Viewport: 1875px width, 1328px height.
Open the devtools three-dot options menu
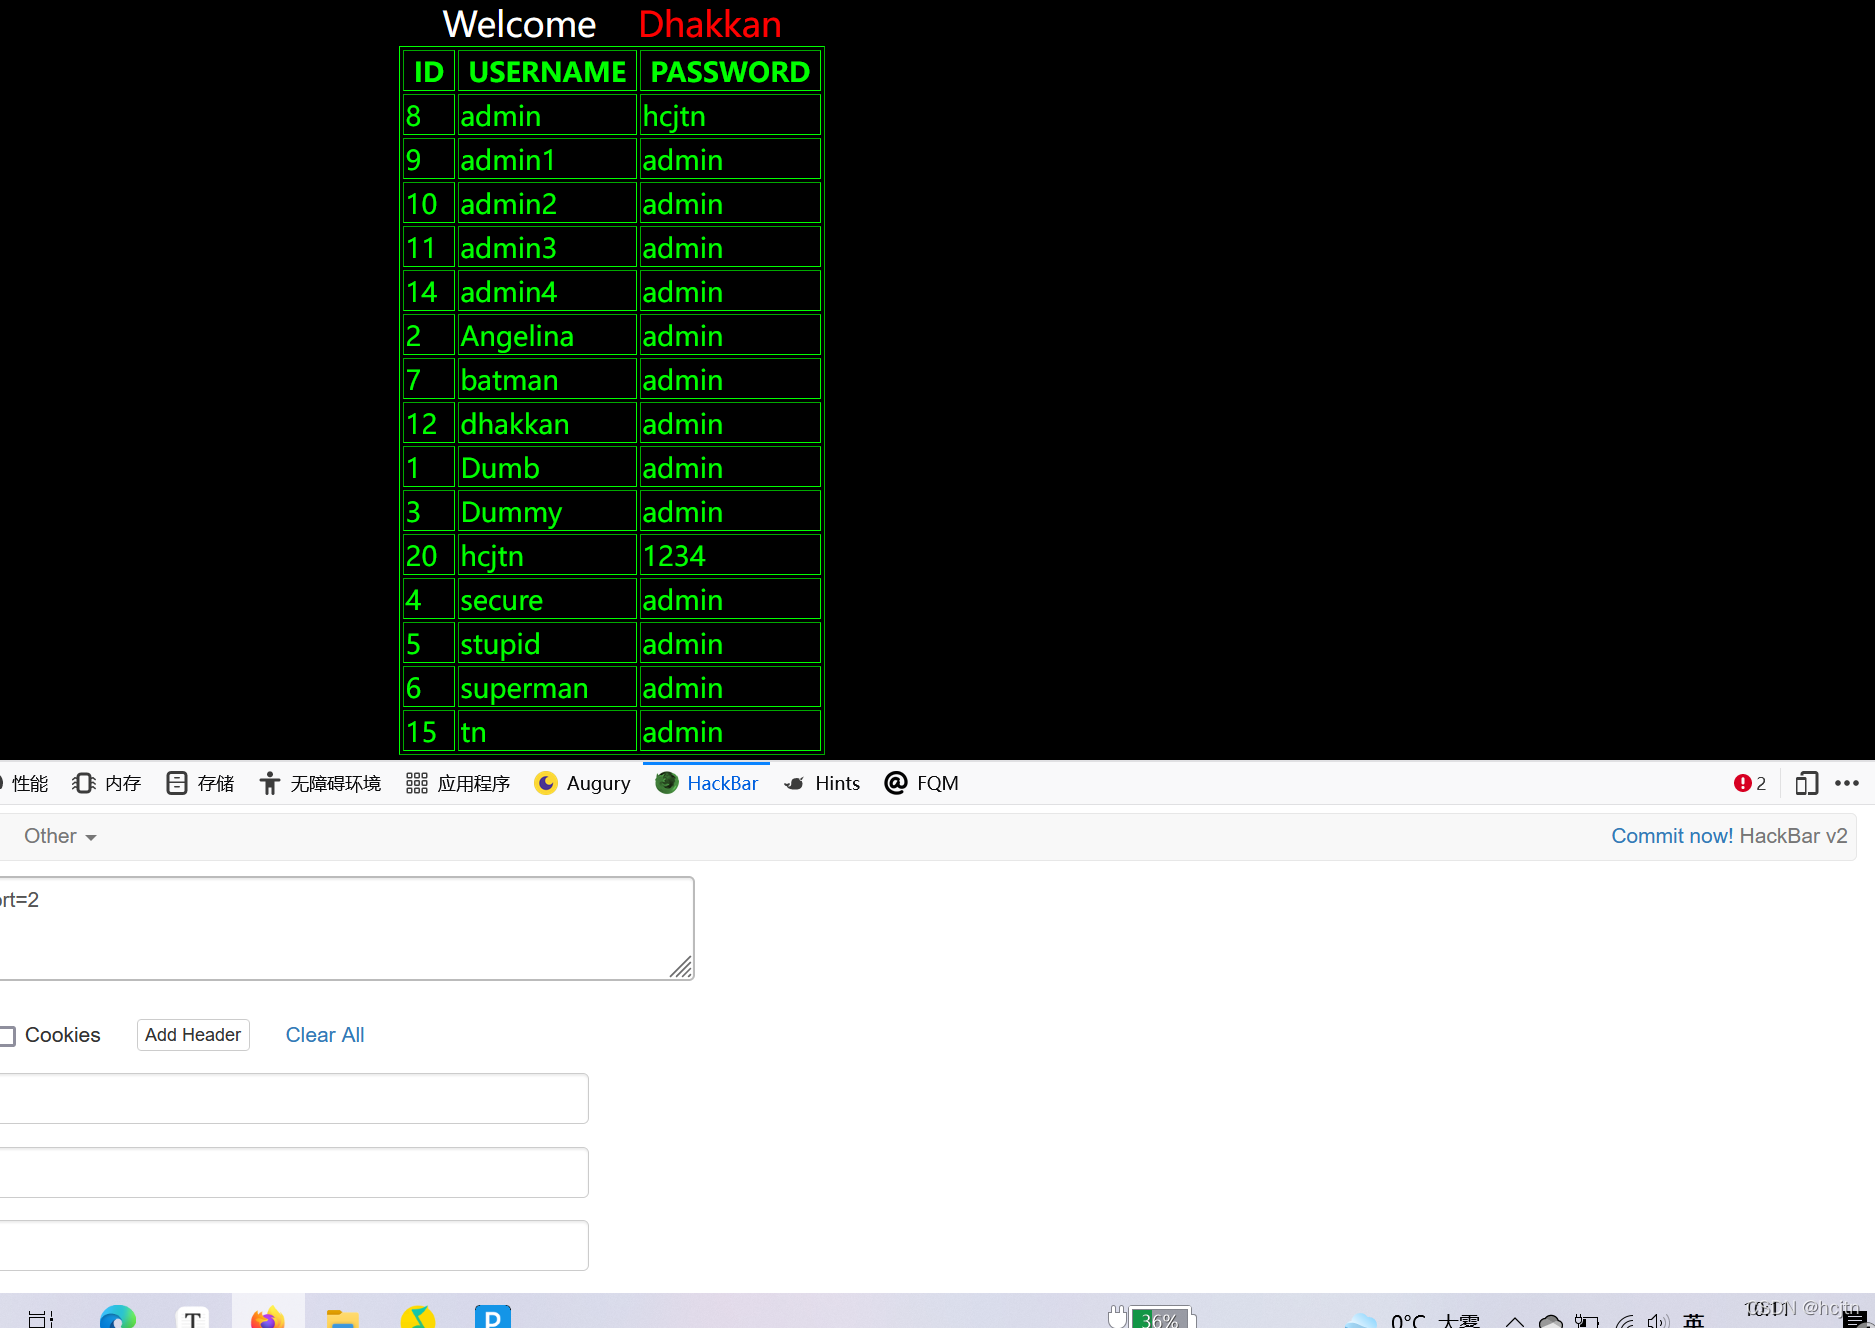coord(1847,783)
